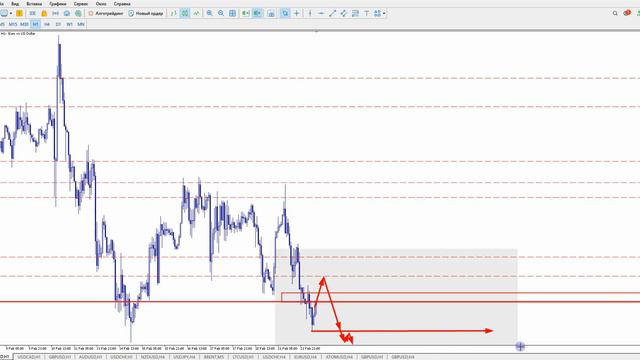Select the text label tool
The image size is (640, 360).
(366, 13)
